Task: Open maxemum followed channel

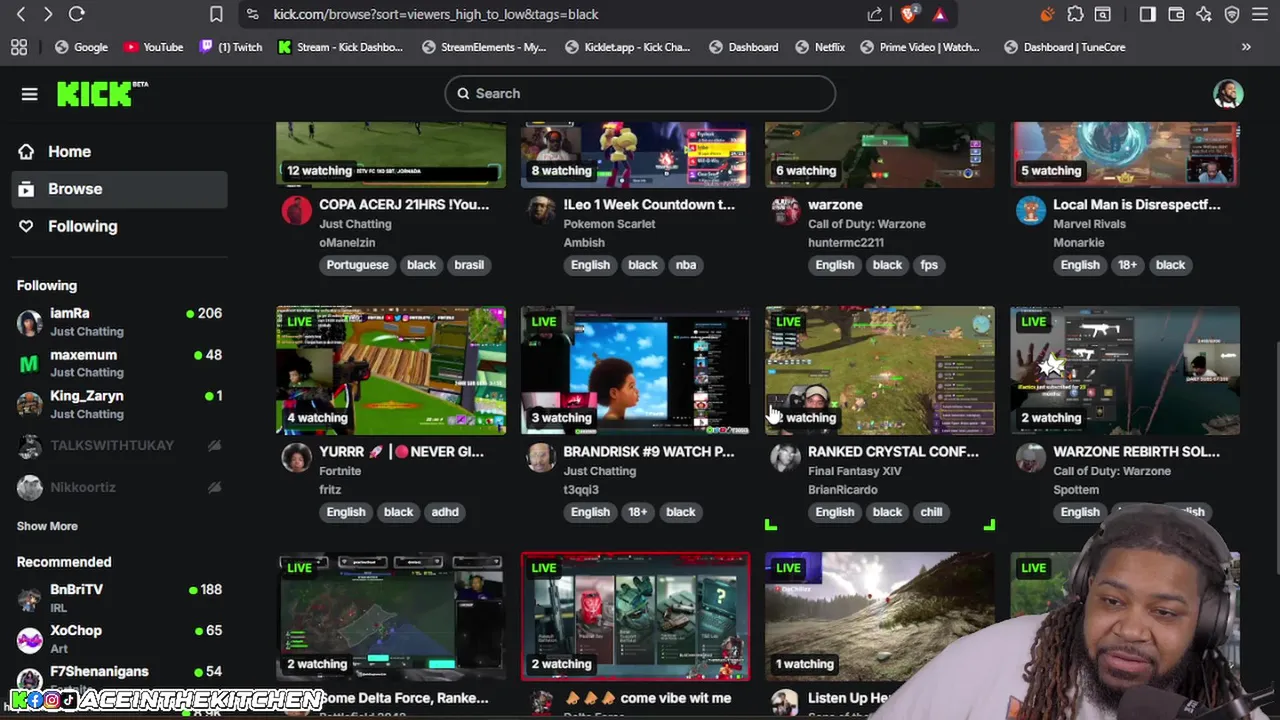Action: pyautogui.click(x=120, y=363)
